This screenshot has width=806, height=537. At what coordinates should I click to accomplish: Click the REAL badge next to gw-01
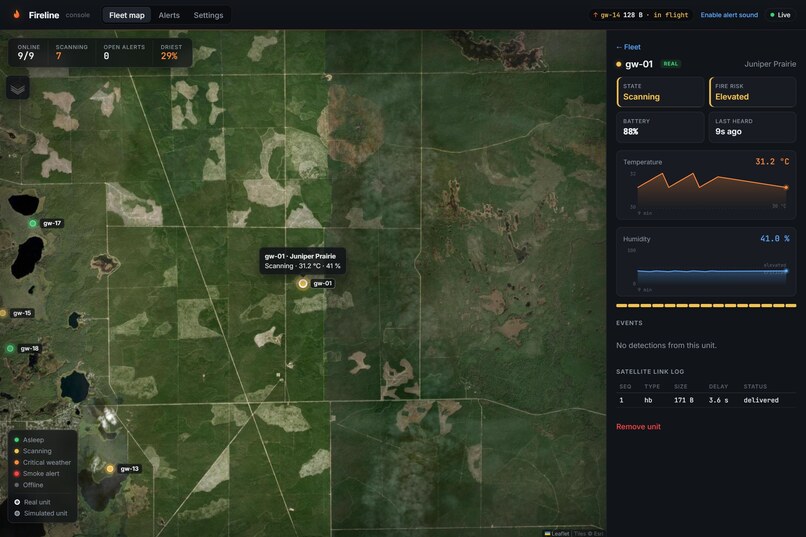click(x=670, y=64)
